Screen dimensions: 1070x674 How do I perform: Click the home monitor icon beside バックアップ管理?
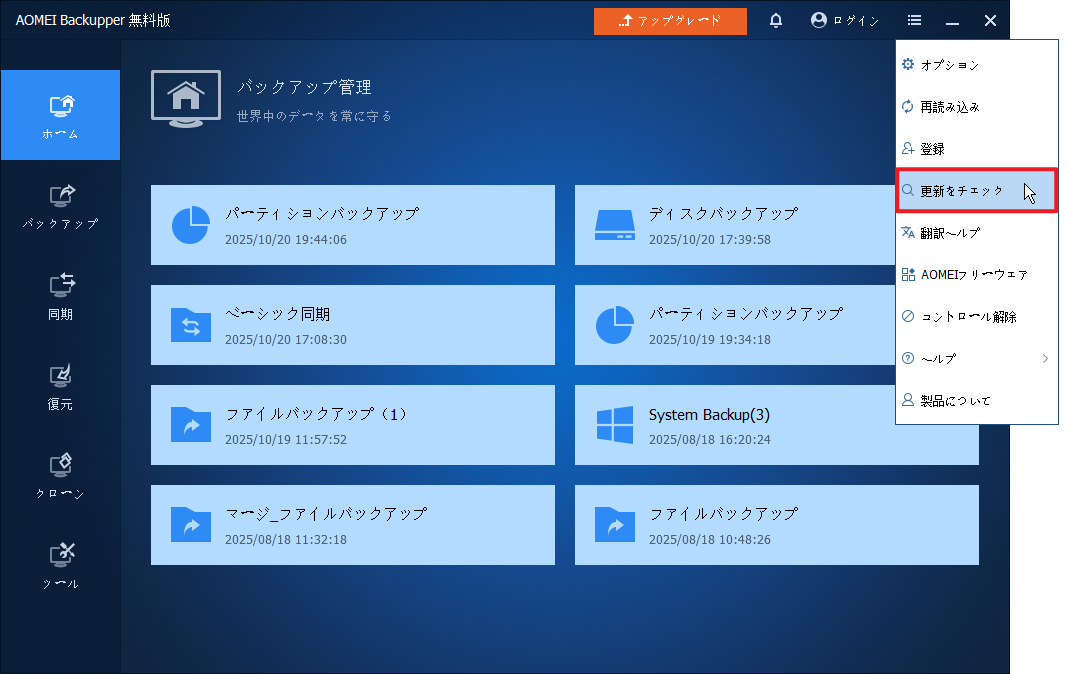coord(186,98)
